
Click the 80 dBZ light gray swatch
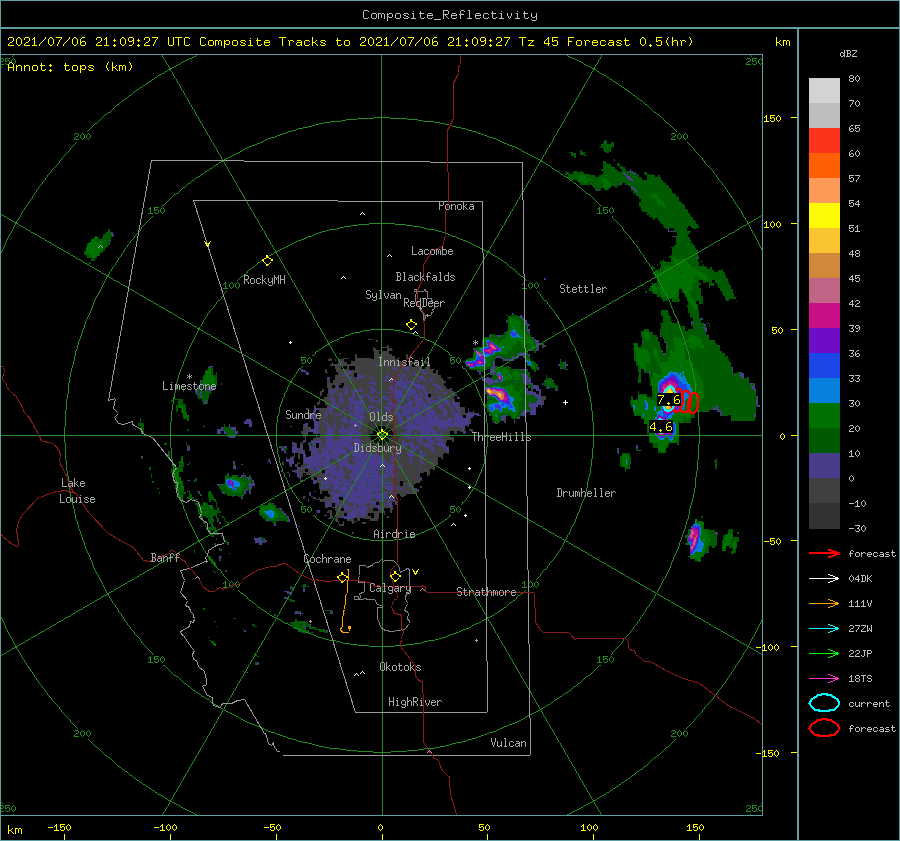point(824,91)
